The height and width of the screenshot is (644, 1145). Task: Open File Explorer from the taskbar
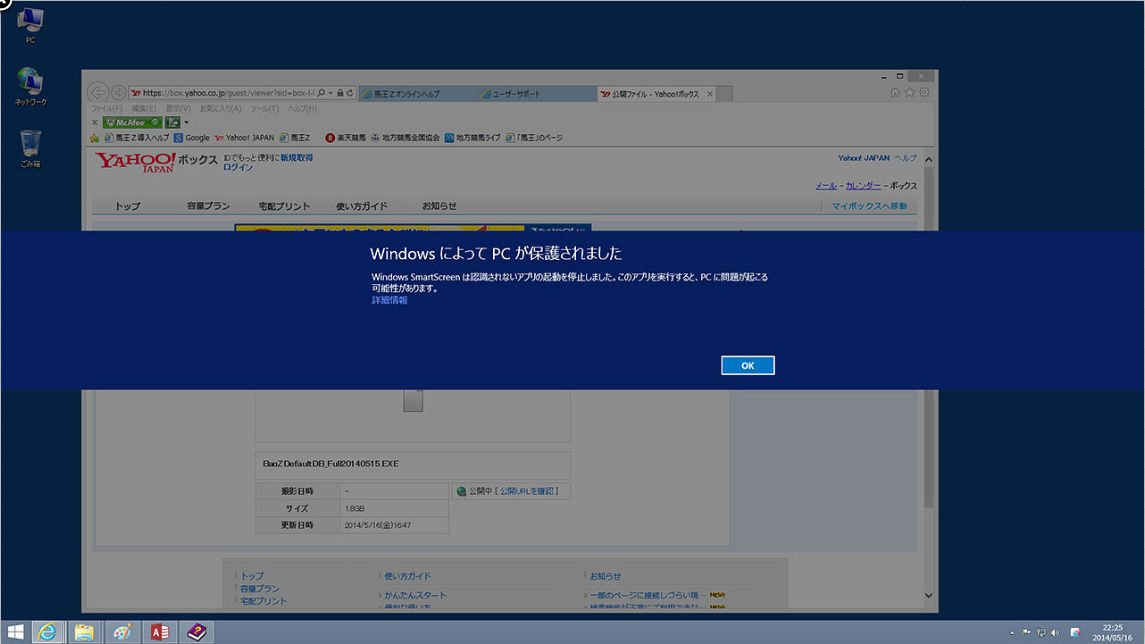(x=84, y=632)
